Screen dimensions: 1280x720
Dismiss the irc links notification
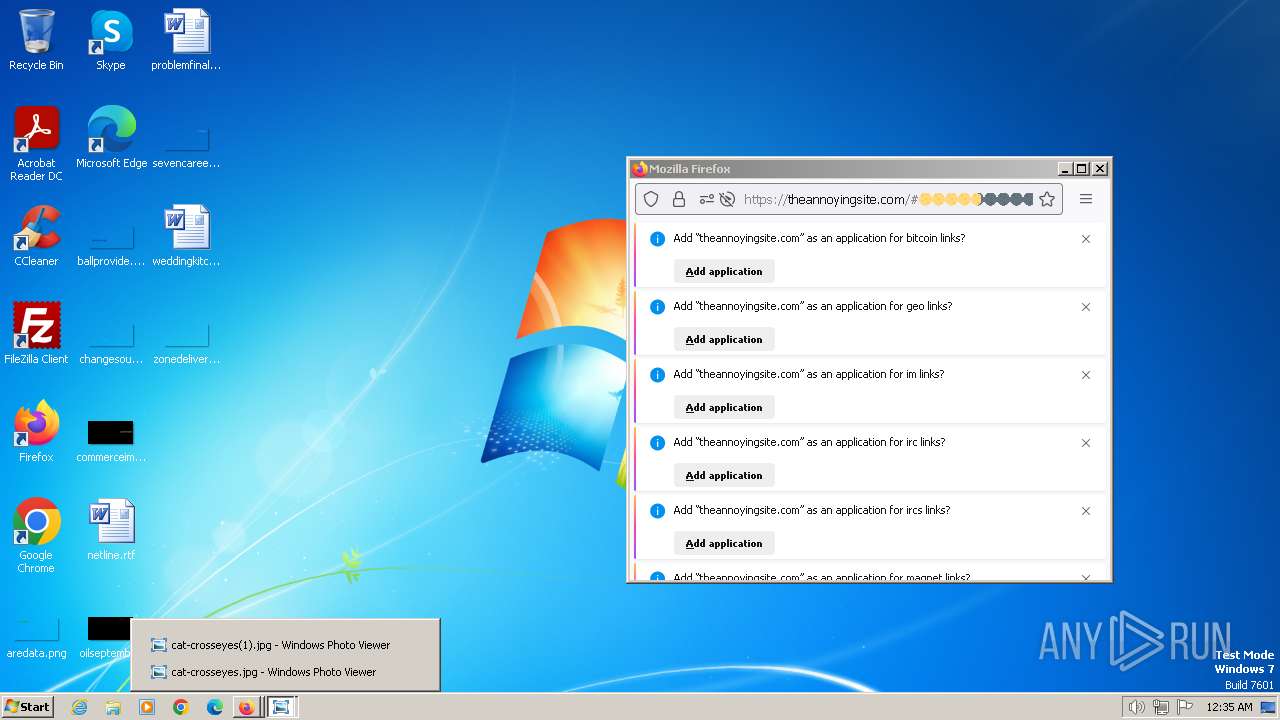point(1086,443)
